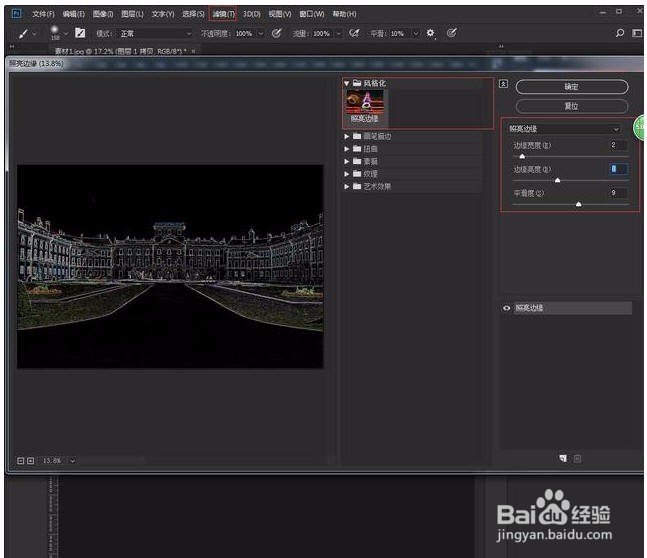Zoom in preview with plus button
Screen dimensions: 647x558
(31, 461)
